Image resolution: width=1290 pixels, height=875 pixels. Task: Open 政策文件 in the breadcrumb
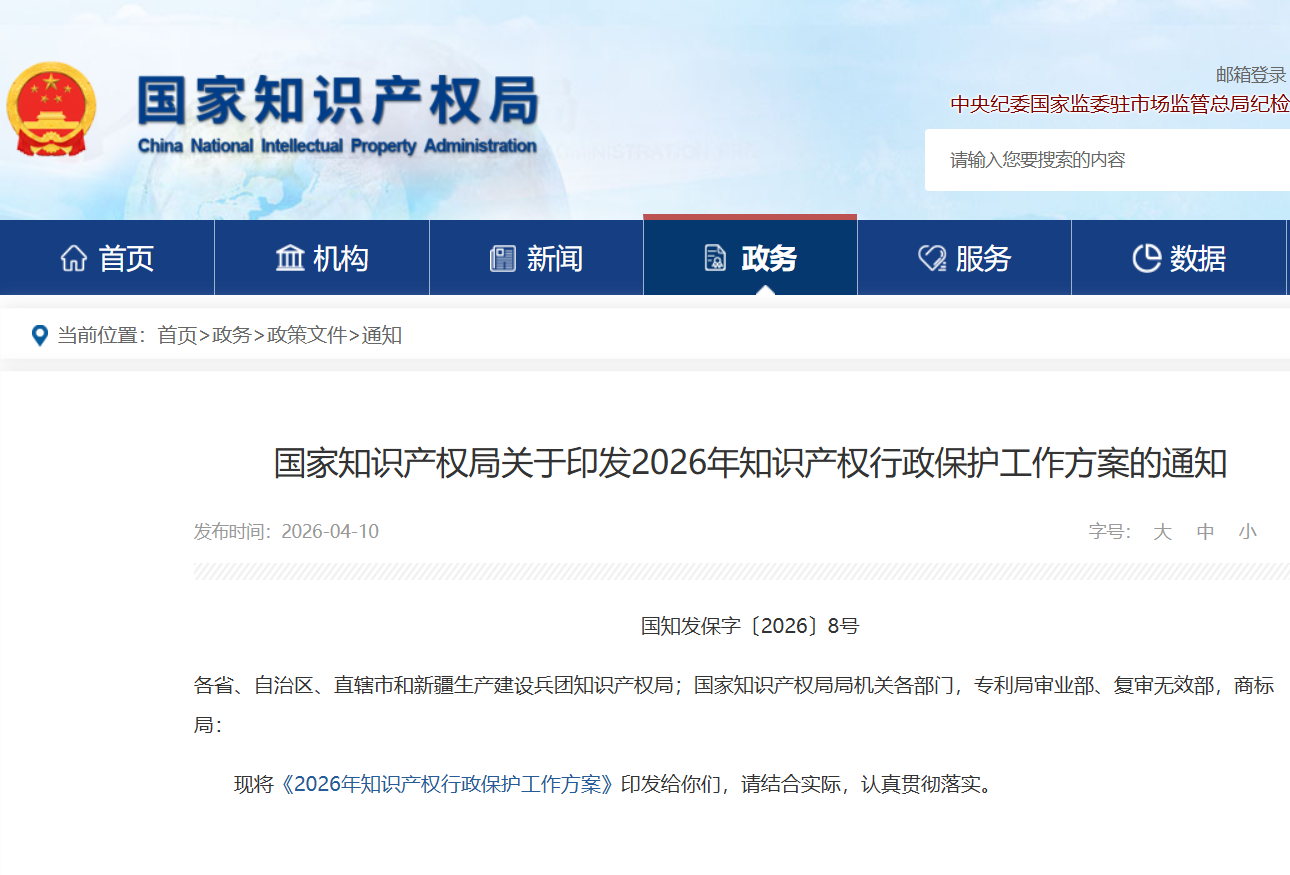tap(307, 336)
